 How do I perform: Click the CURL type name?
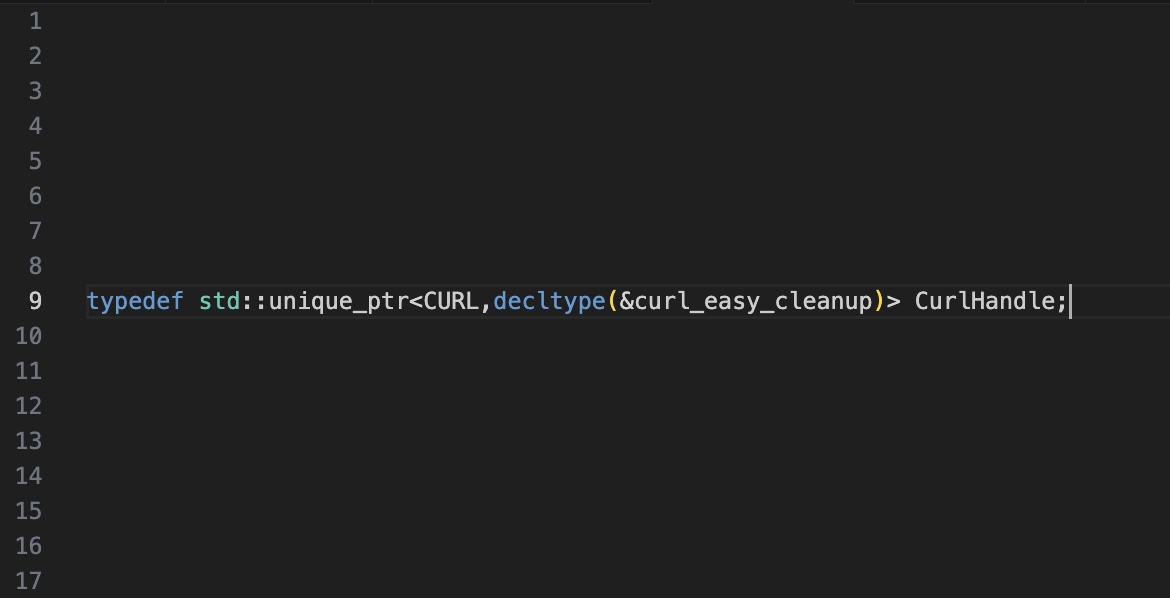(452, 301)
